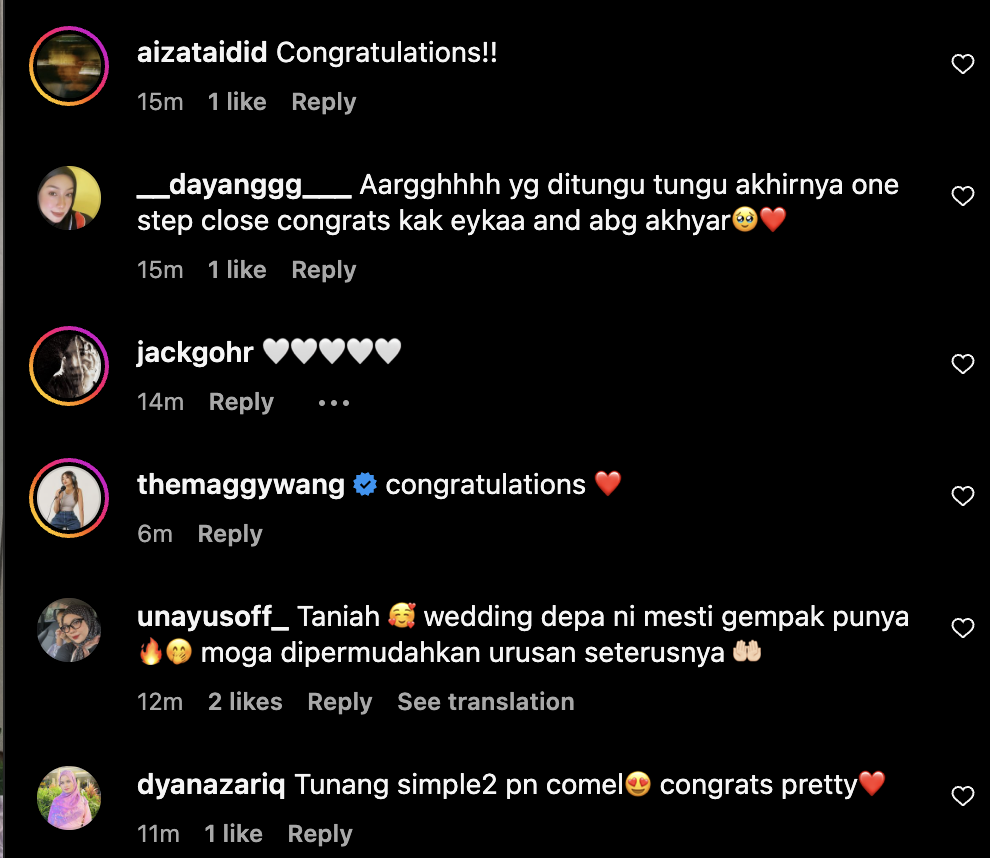Open jackgohr's profile picture story

[x=69, y=366]
